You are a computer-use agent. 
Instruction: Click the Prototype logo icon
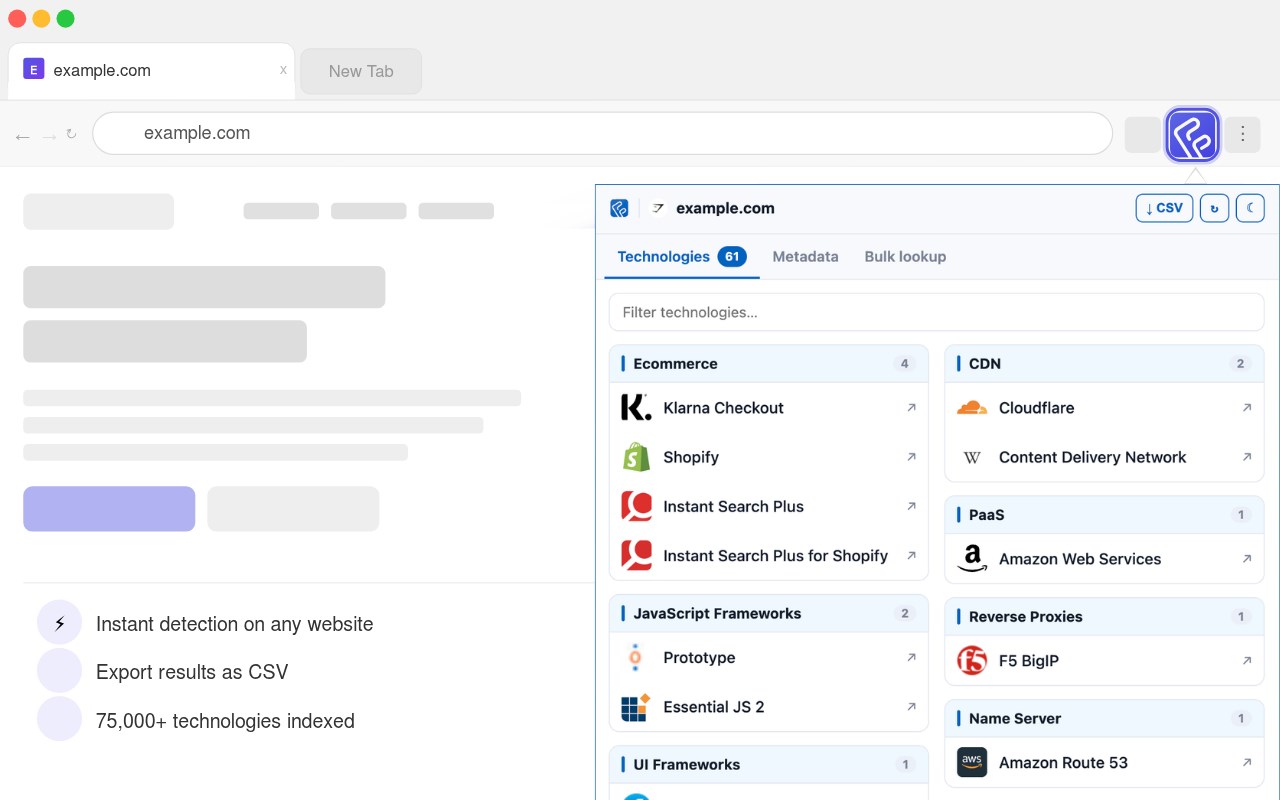tap(636, 658)
